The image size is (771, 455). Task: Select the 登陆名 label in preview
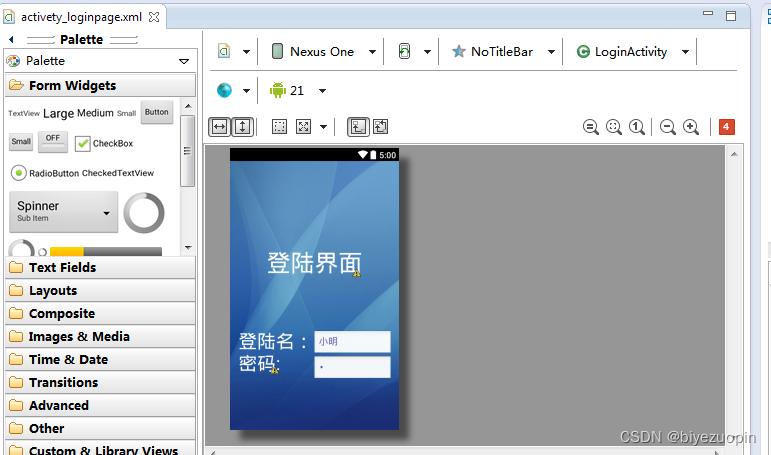coord(273,341)
